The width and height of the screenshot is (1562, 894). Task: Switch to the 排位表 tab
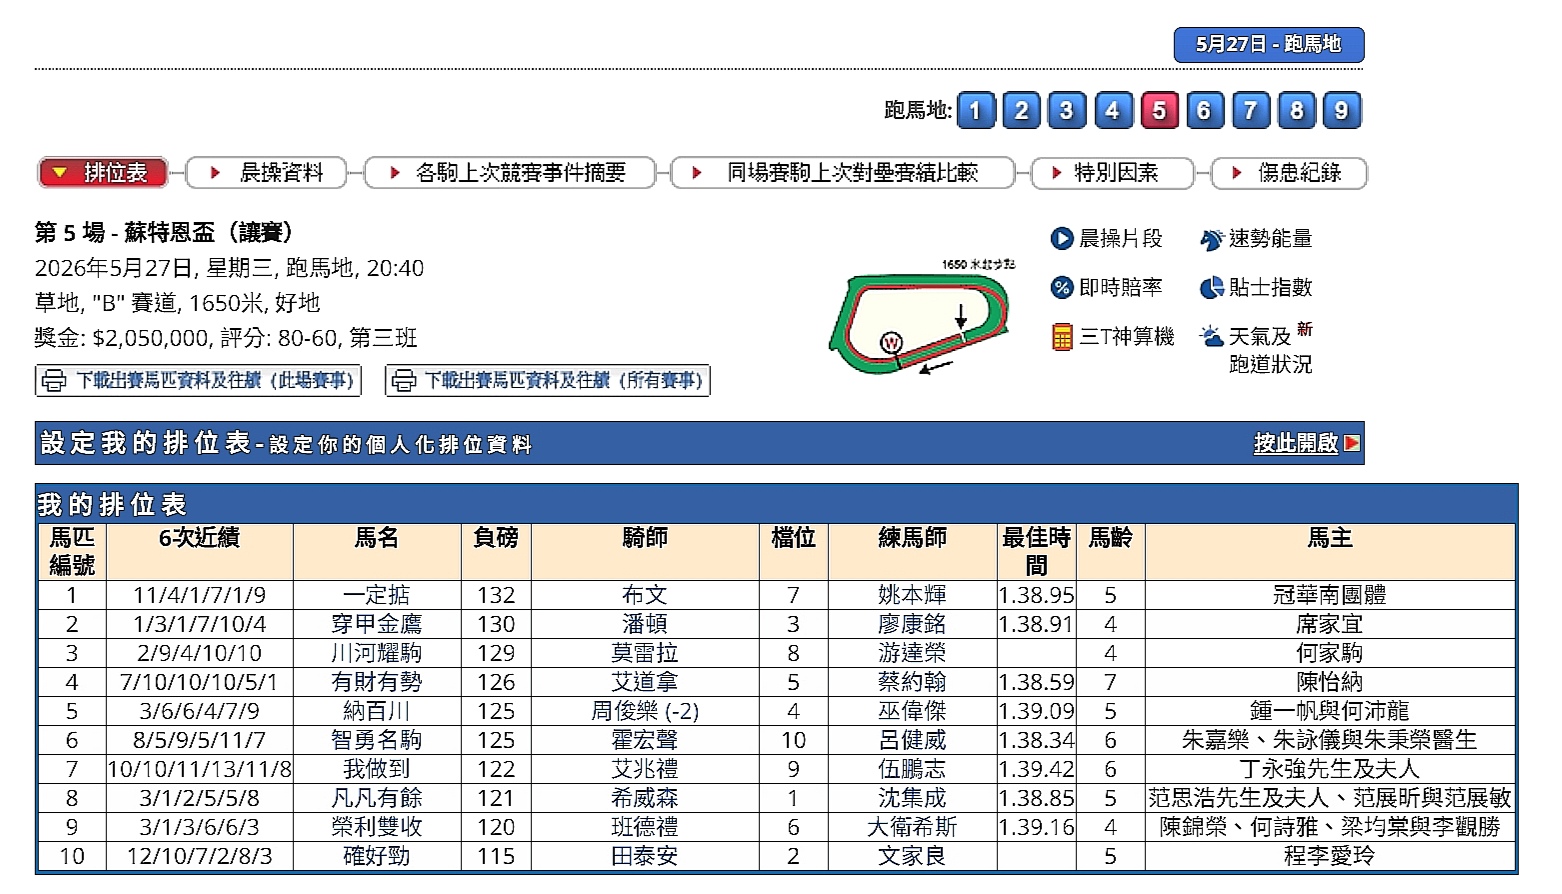[102, 173]
